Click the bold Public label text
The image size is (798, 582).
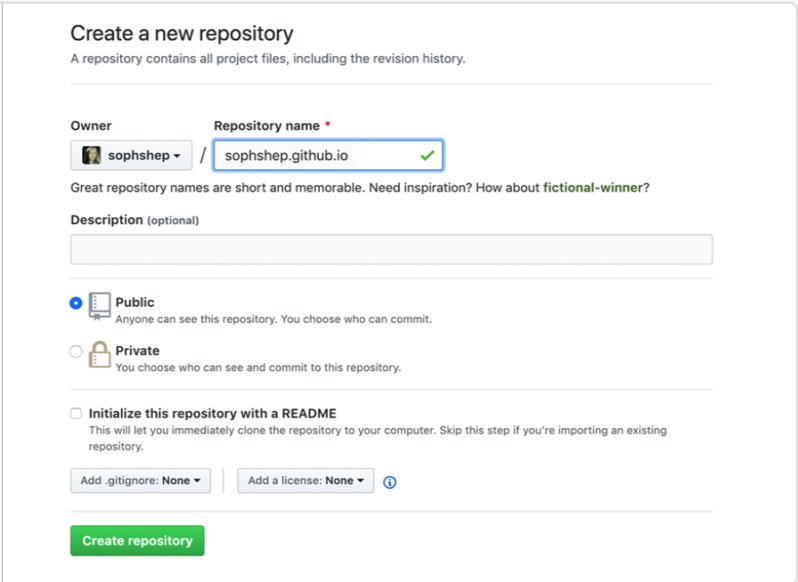point(135,302)
